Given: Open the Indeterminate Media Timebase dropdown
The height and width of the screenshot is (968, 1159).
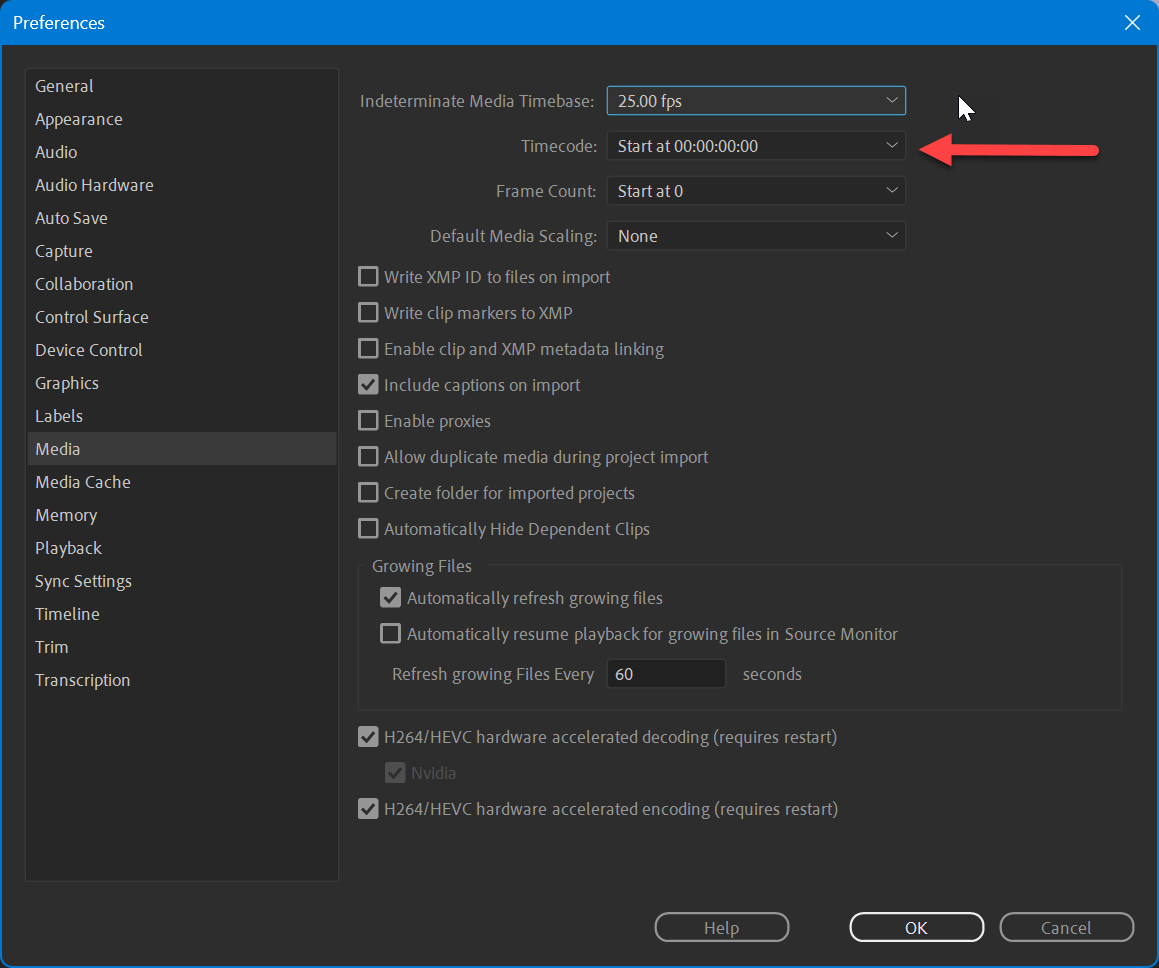Looking at the screenshot, I should 755,100.
